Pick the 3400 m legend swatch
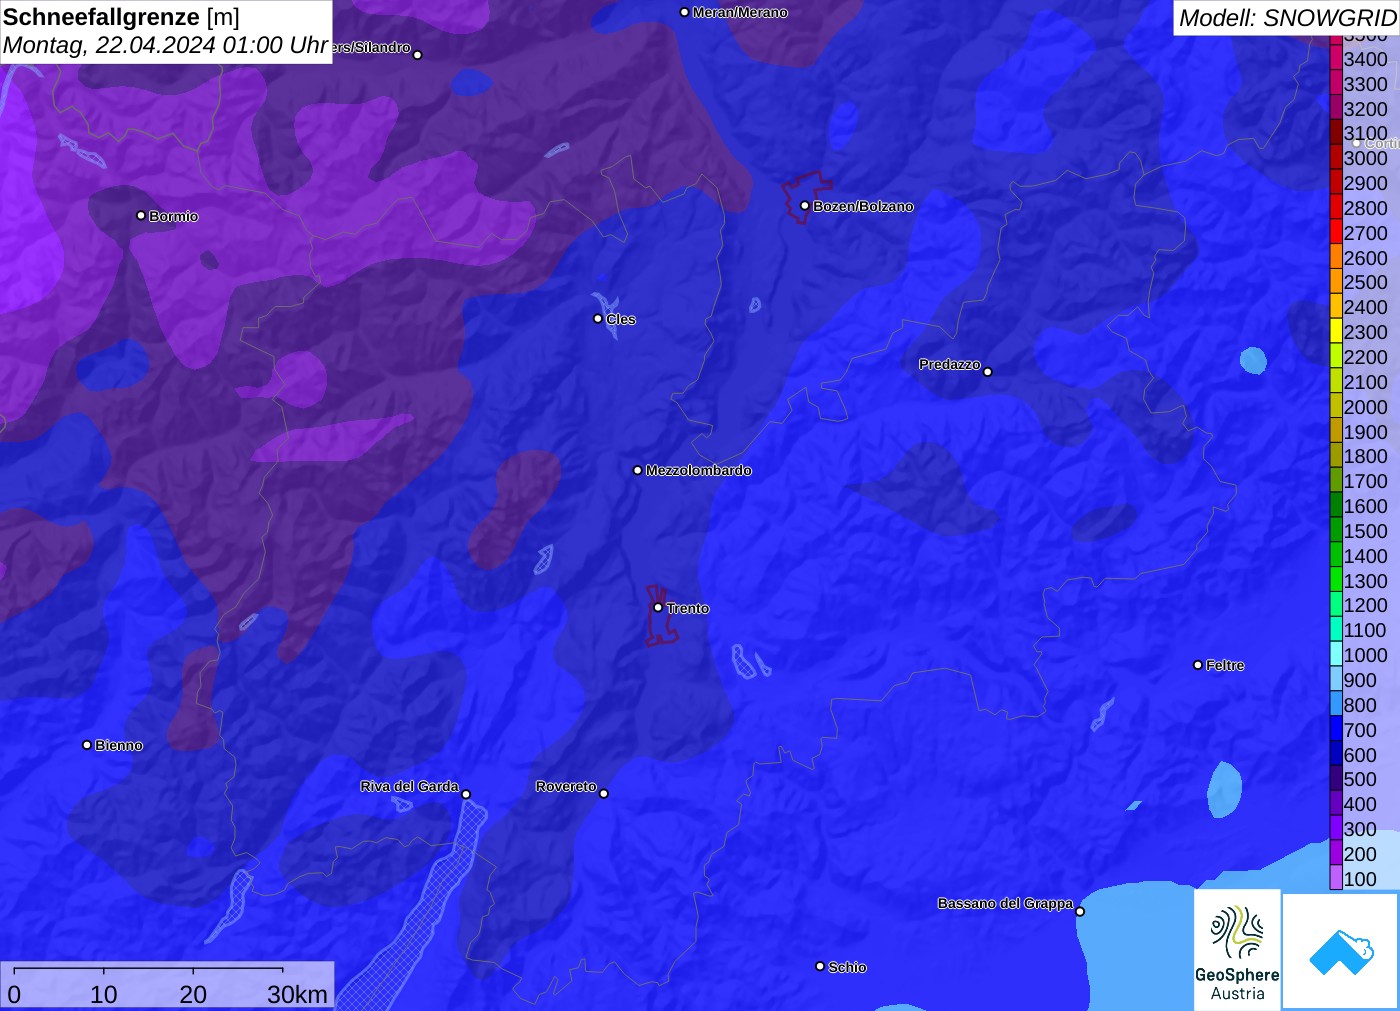This screenshot has width=1400, height=1011. click(x=1336, y=59)
